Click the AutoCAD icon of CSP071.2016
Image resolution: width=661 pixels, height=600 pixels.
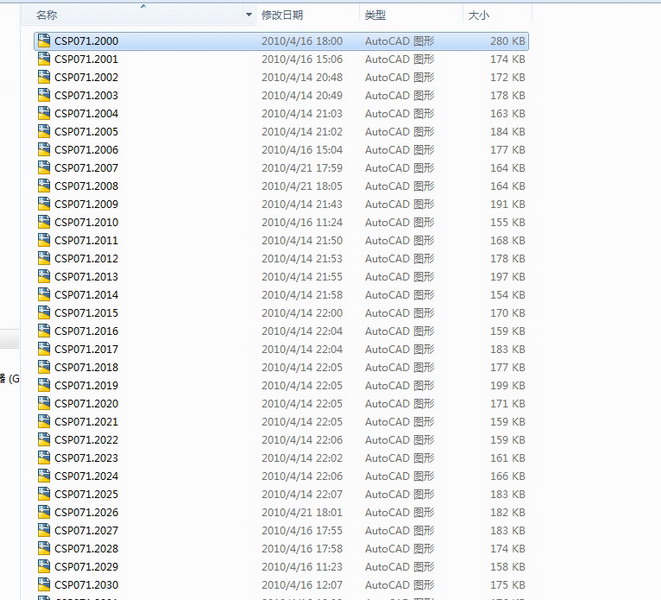point(44,331)
